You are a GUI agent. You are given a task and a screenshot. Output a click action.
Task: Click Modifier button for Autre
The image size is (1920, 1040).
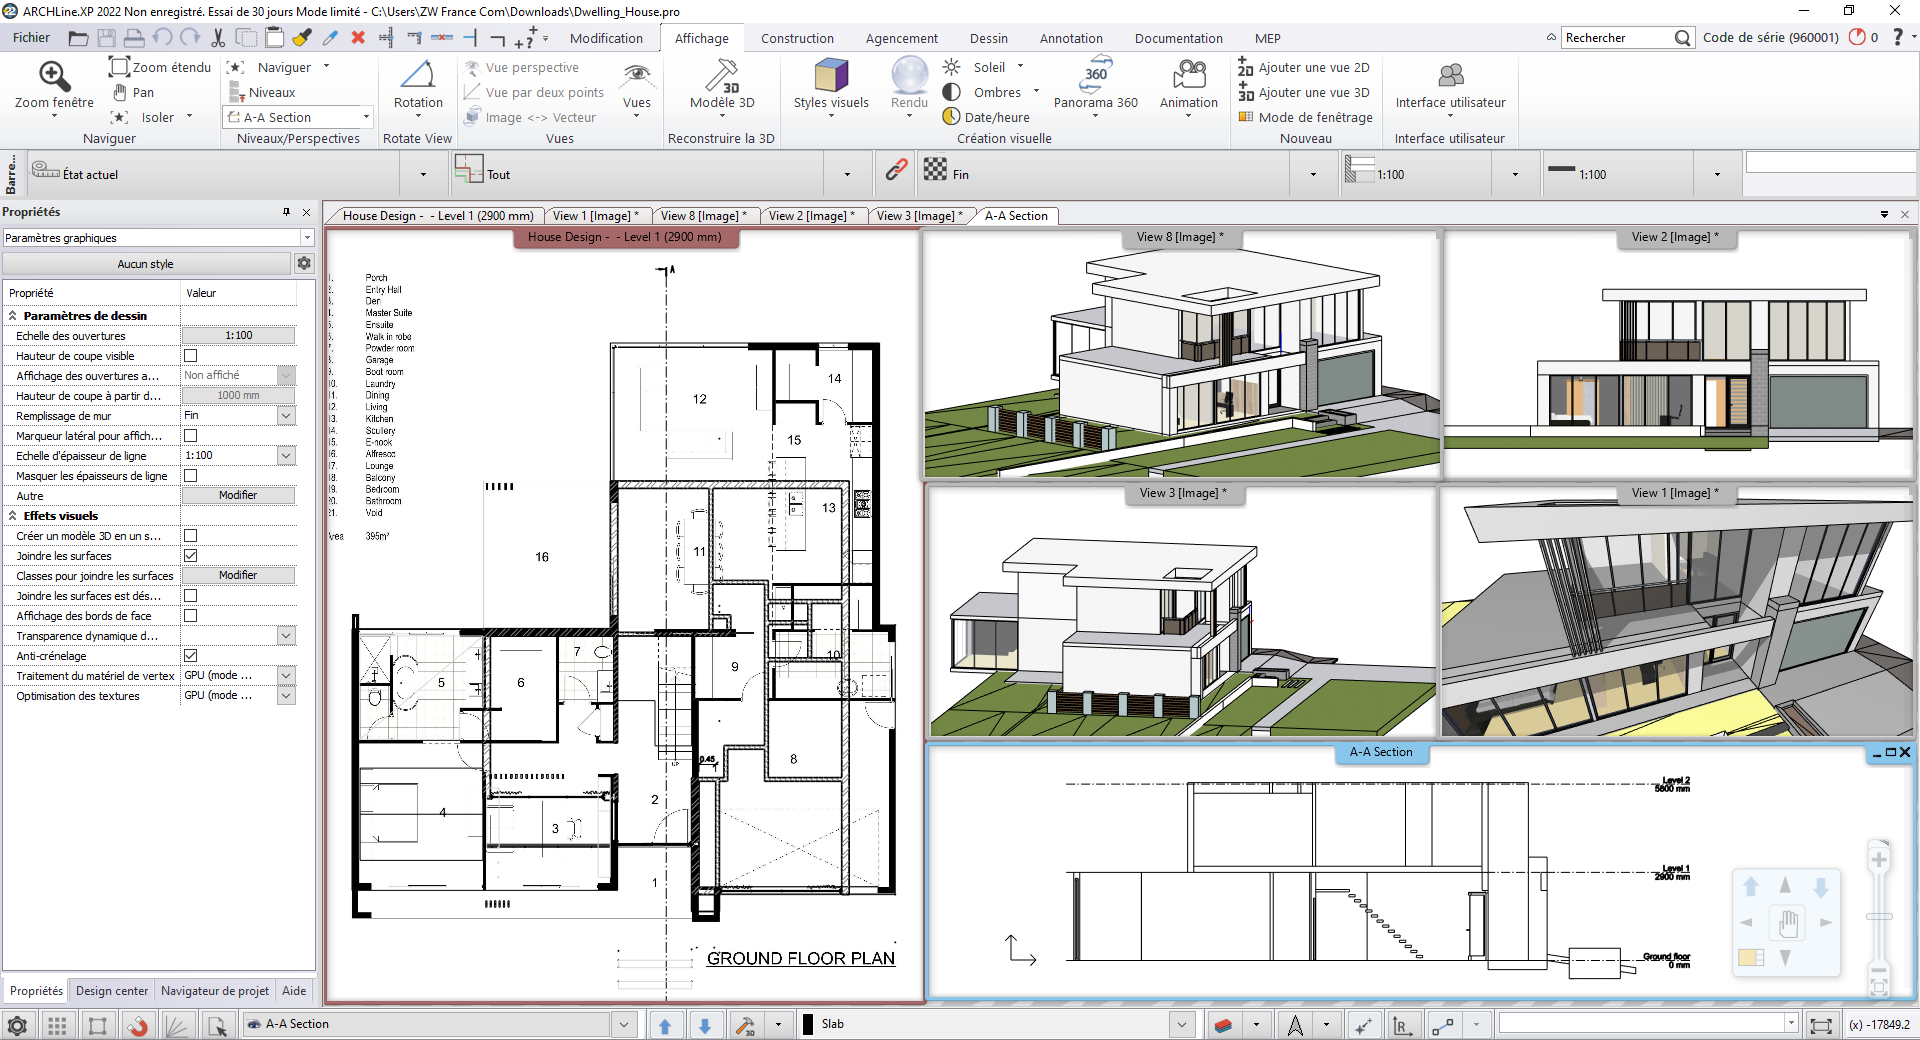pos(238,496)
